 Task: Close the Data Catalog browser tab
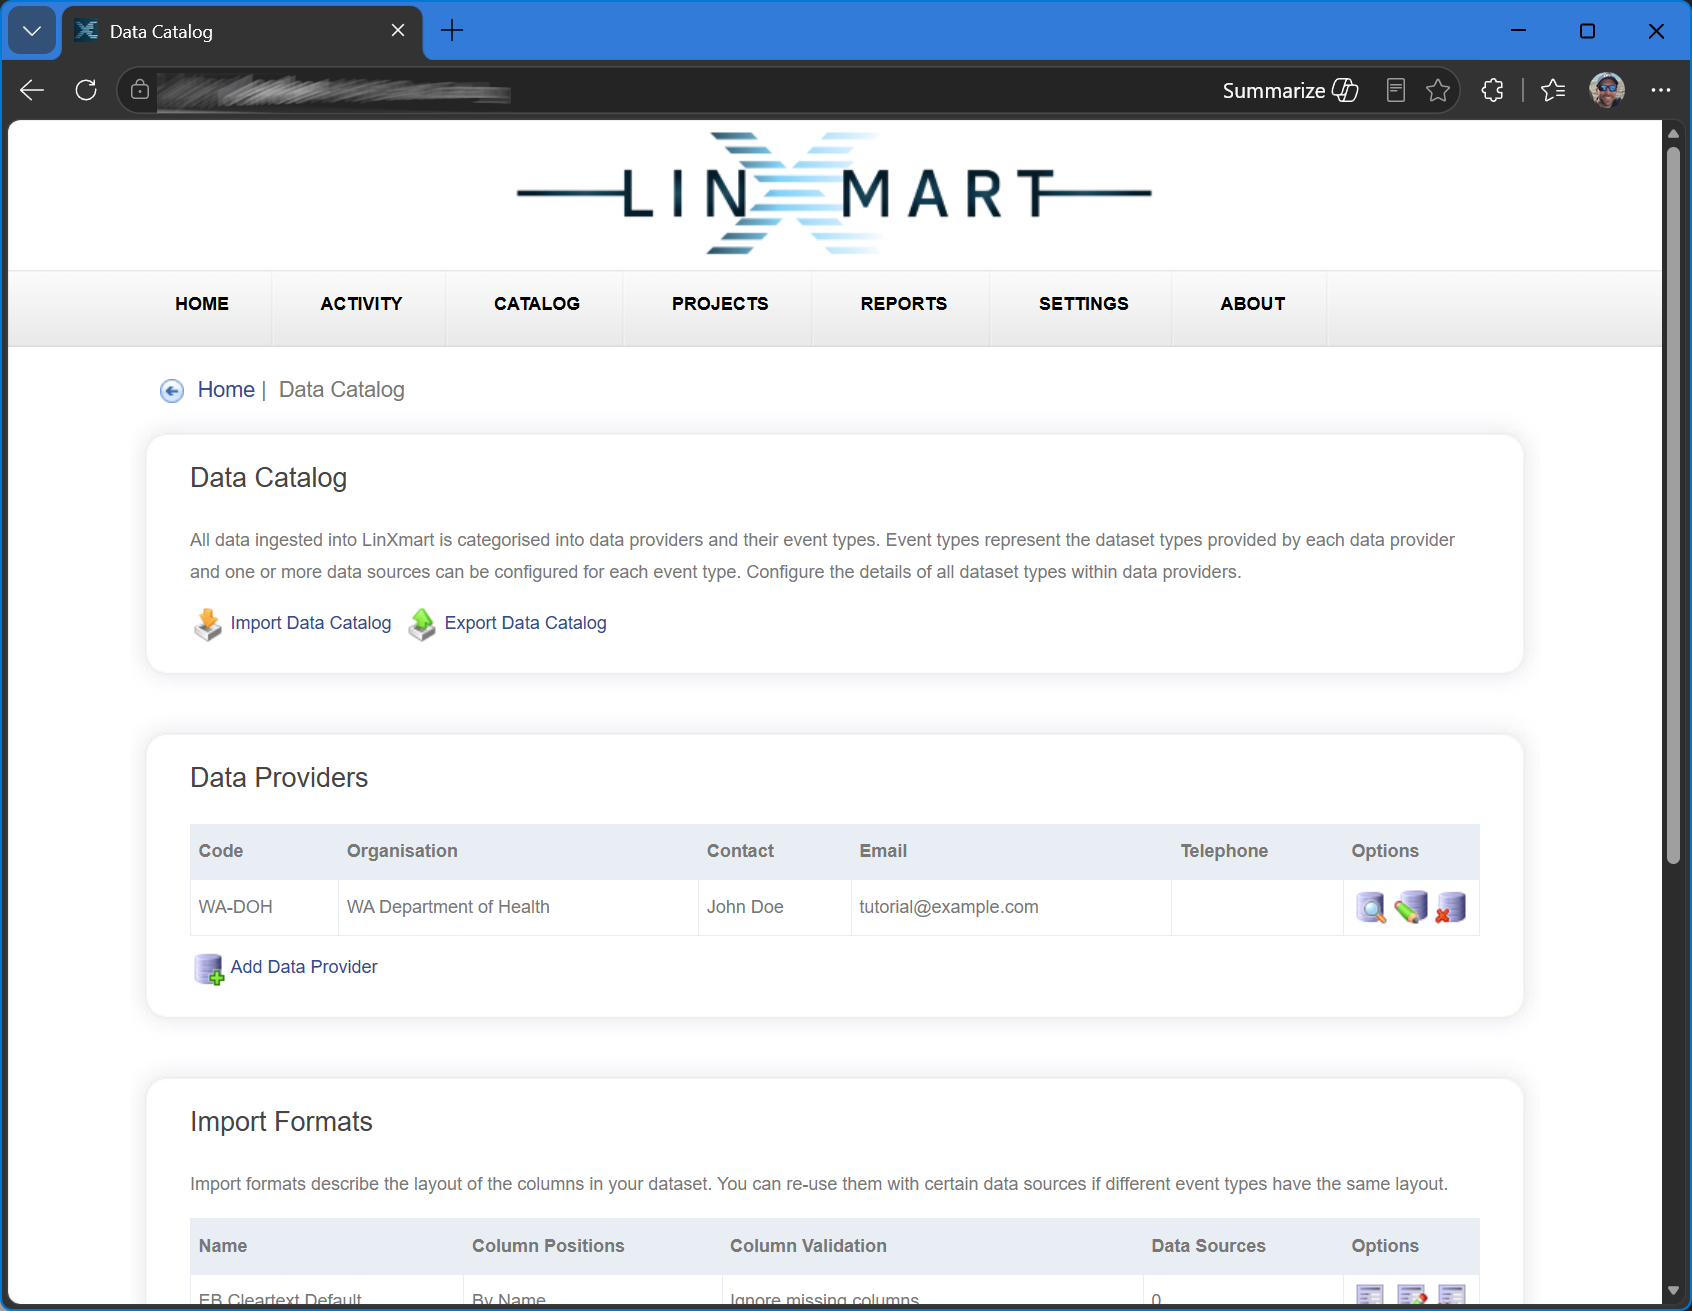398,31
